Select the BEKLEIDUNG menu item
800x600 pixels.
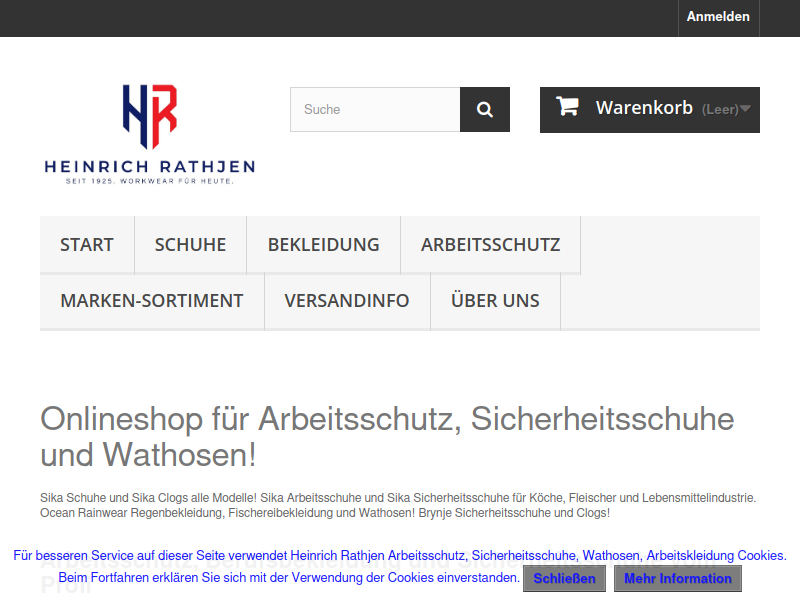[x=323, y=245]
